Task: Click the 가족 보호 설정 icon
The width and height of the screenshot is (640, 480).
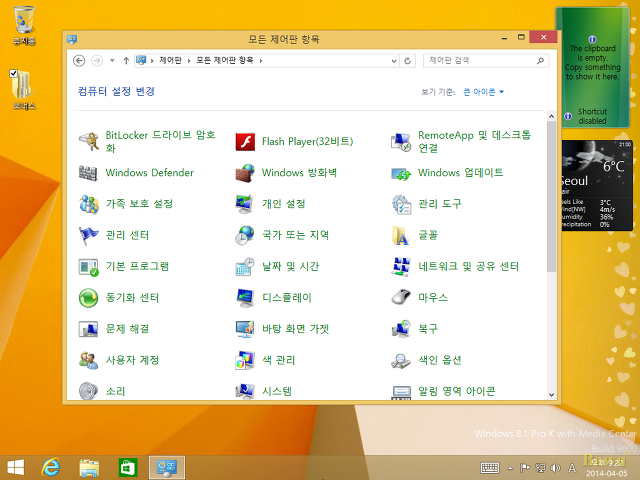Action: (x=89, y=204)
